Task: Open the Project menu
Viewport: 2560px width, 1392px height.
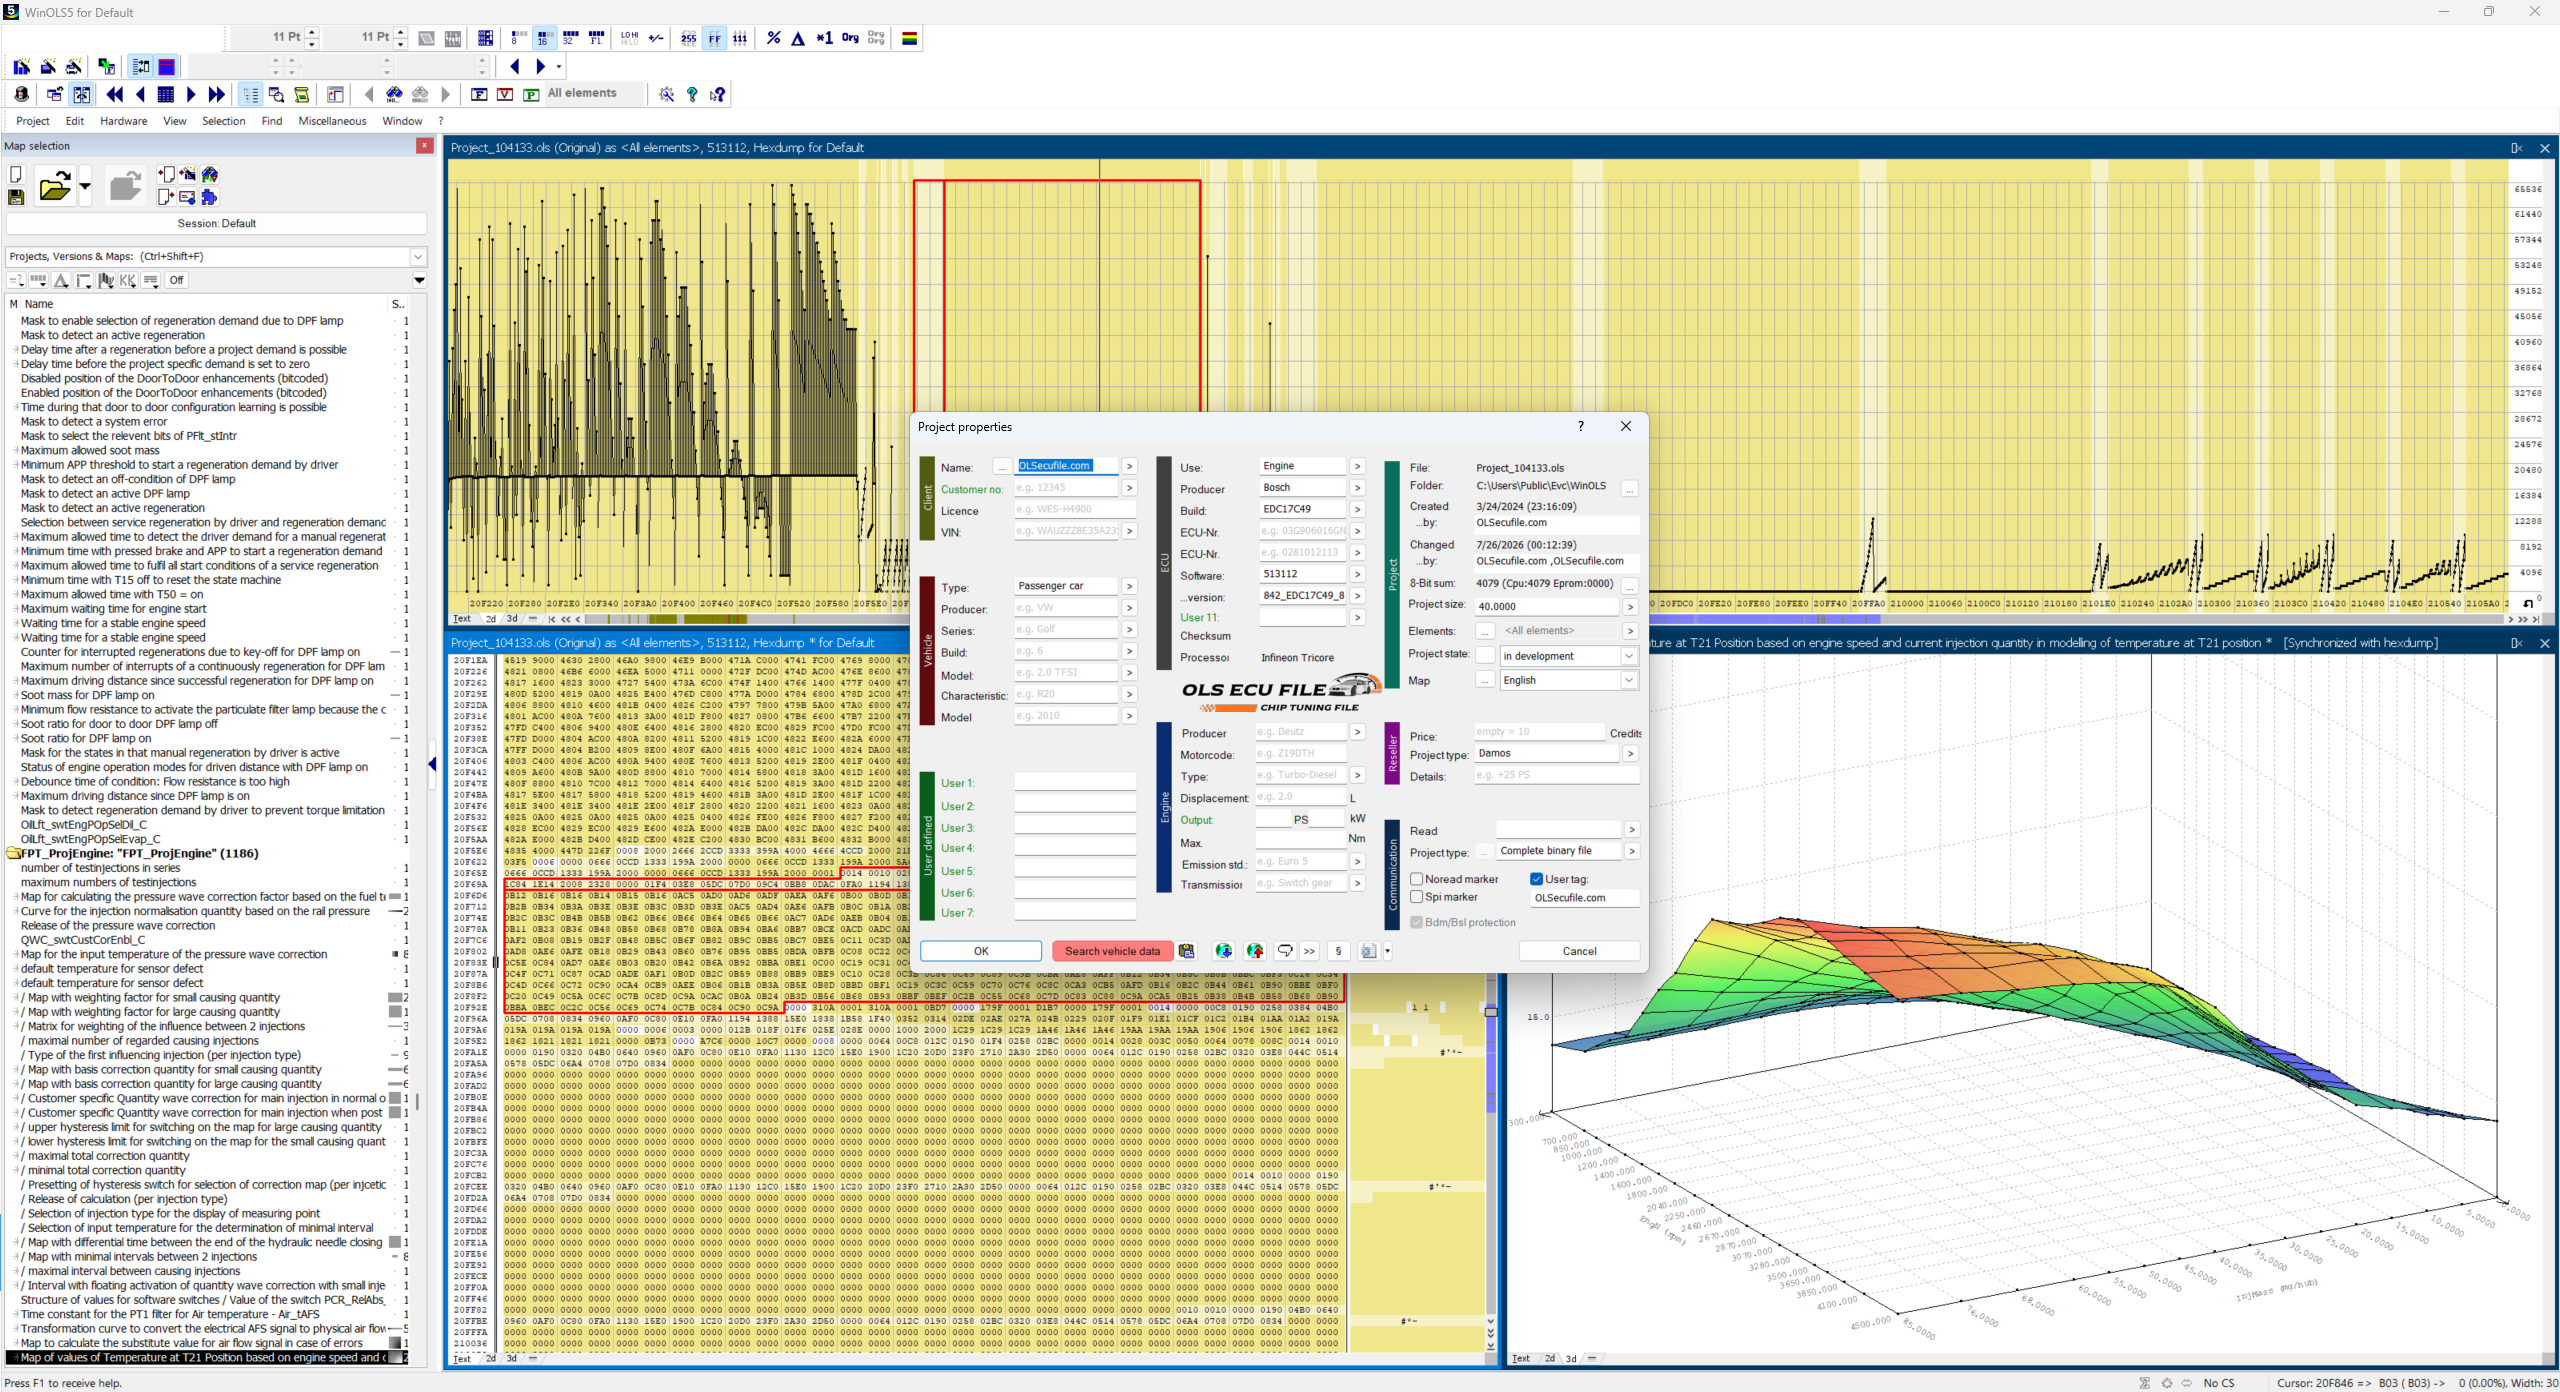Action: pos(33,121)
